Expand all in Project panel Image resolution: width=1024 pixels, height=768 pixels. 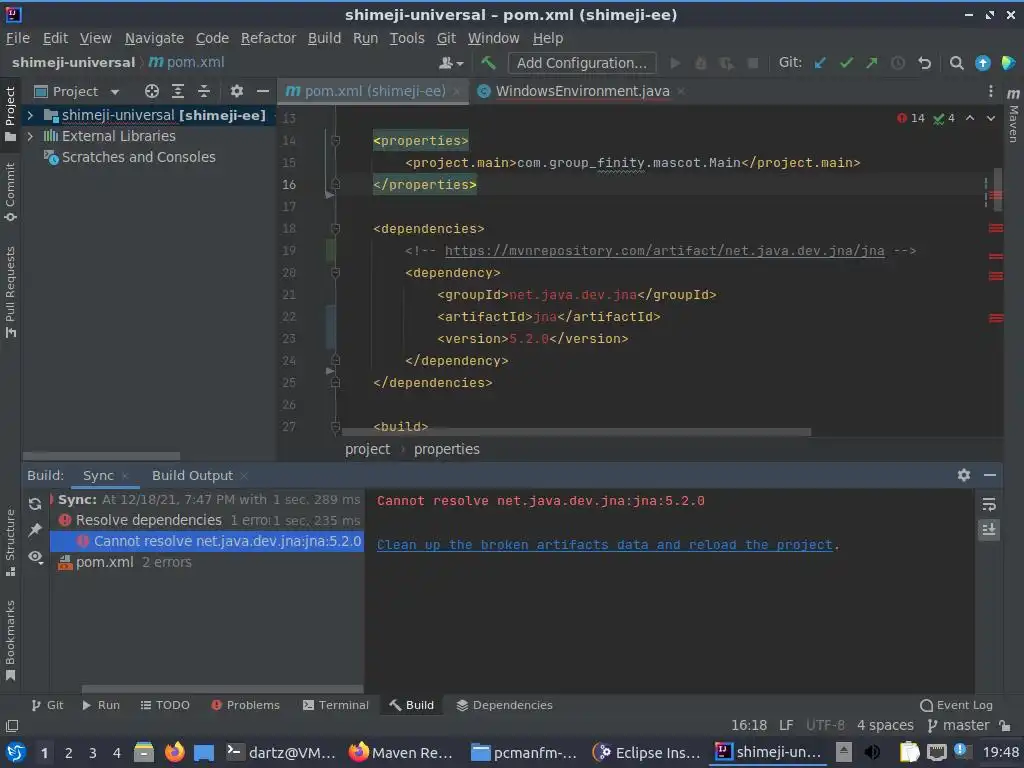tap(178, 91)
